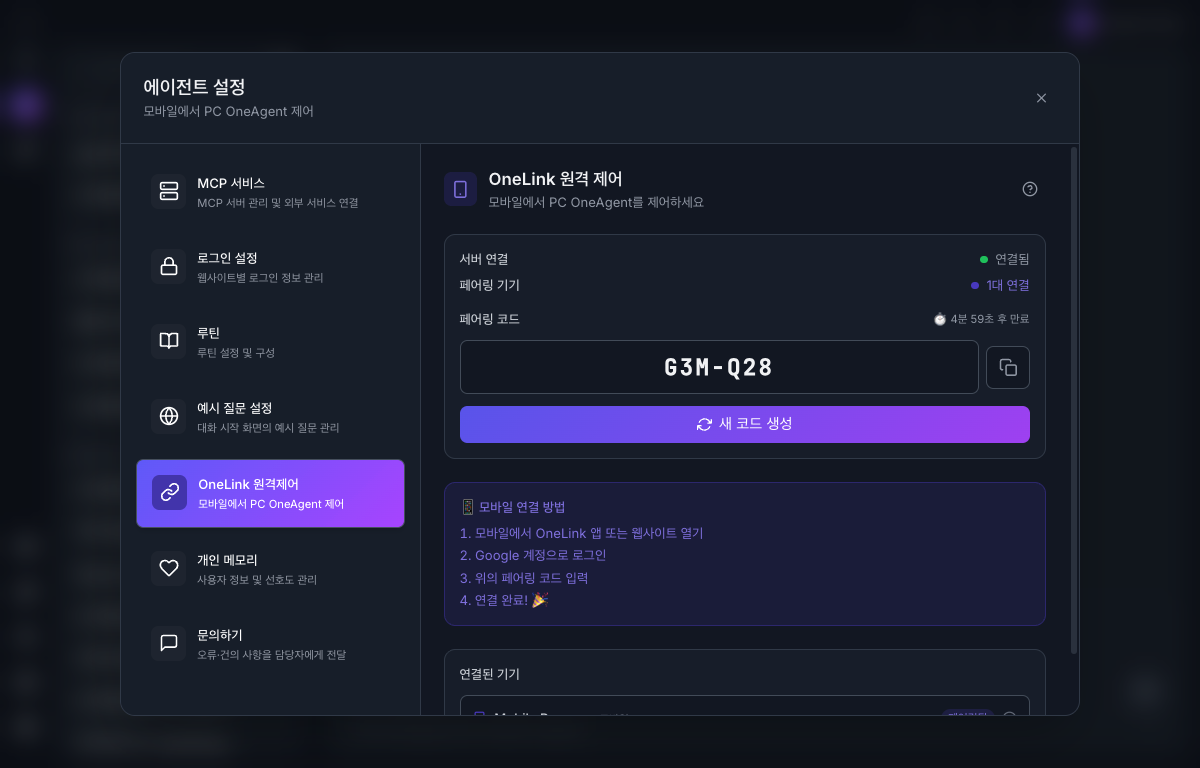Open the 로그인 설정 section
The height and width of the screenshot is (768, 1200).
[270, 267]
